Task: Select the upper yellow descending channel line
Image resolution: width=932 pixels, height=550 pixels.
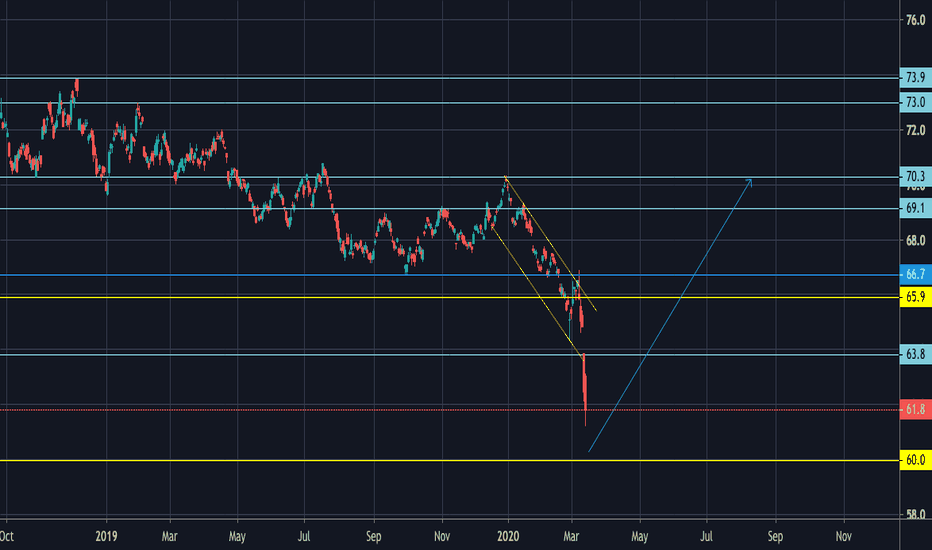Action: tap(550, 243)
